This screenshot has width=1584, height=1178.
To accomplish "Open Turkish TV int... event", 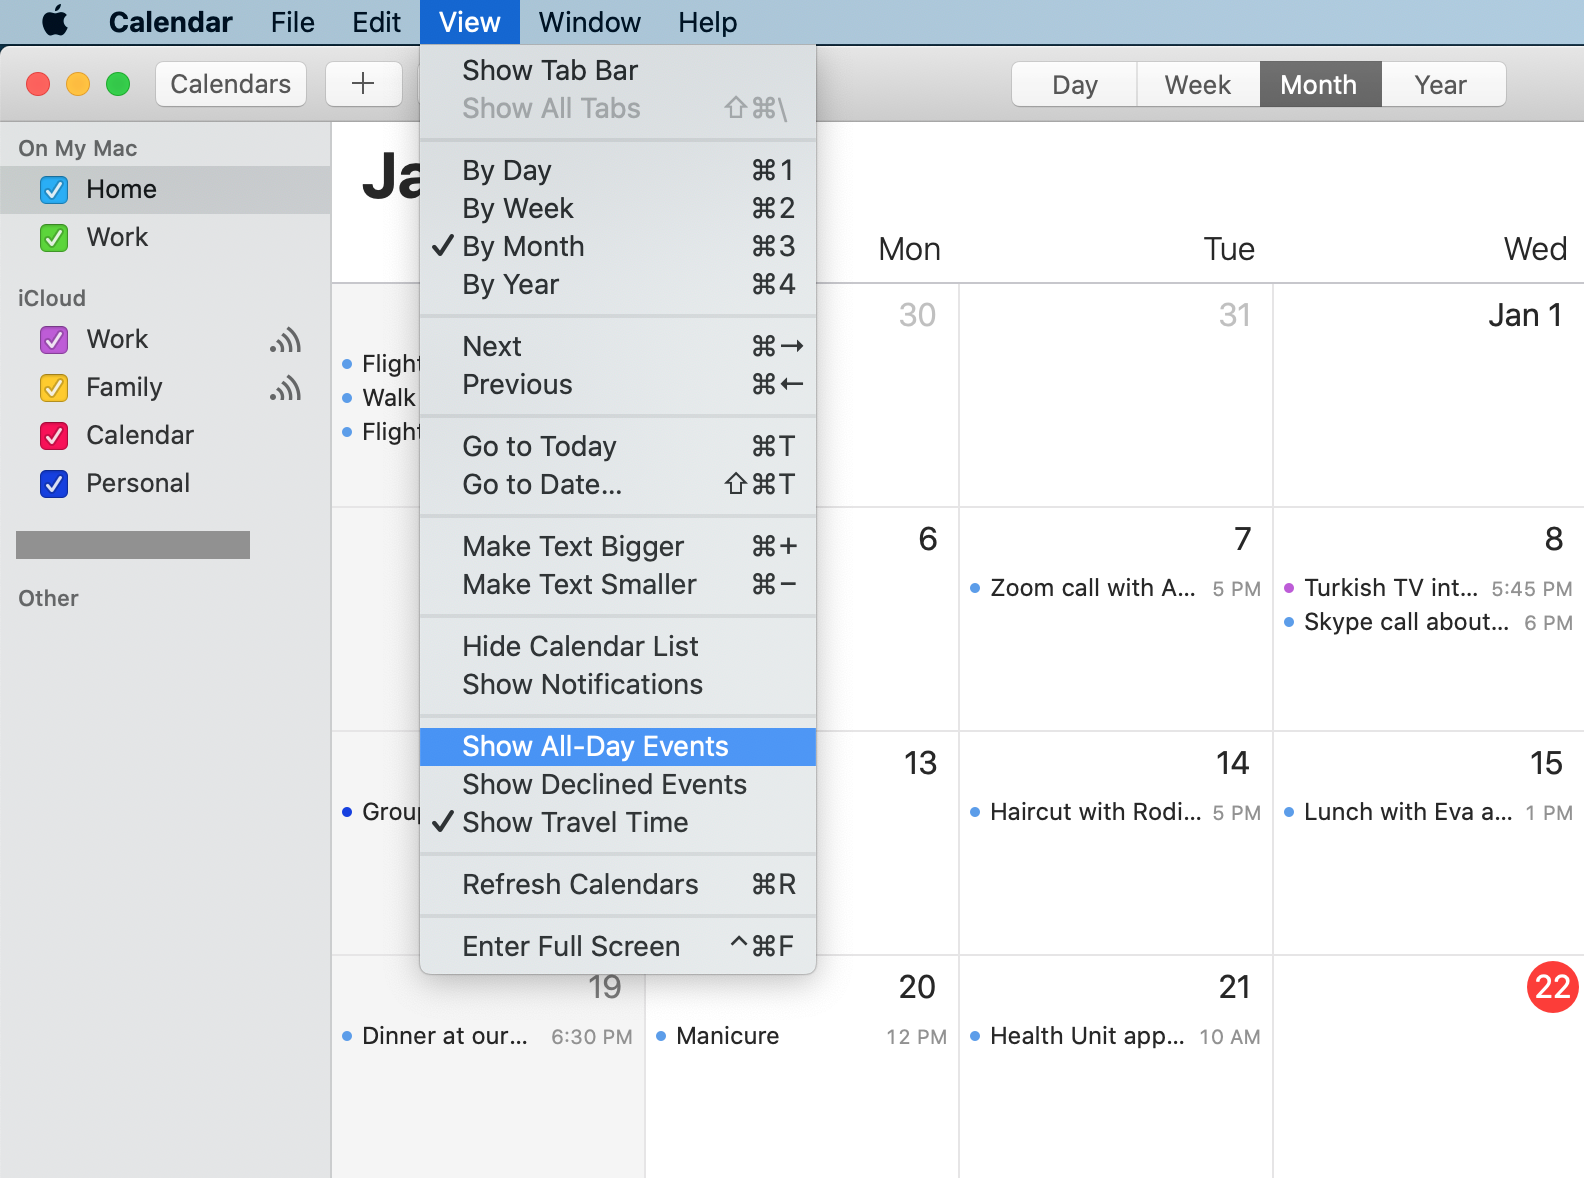I will coord(1428,588).
